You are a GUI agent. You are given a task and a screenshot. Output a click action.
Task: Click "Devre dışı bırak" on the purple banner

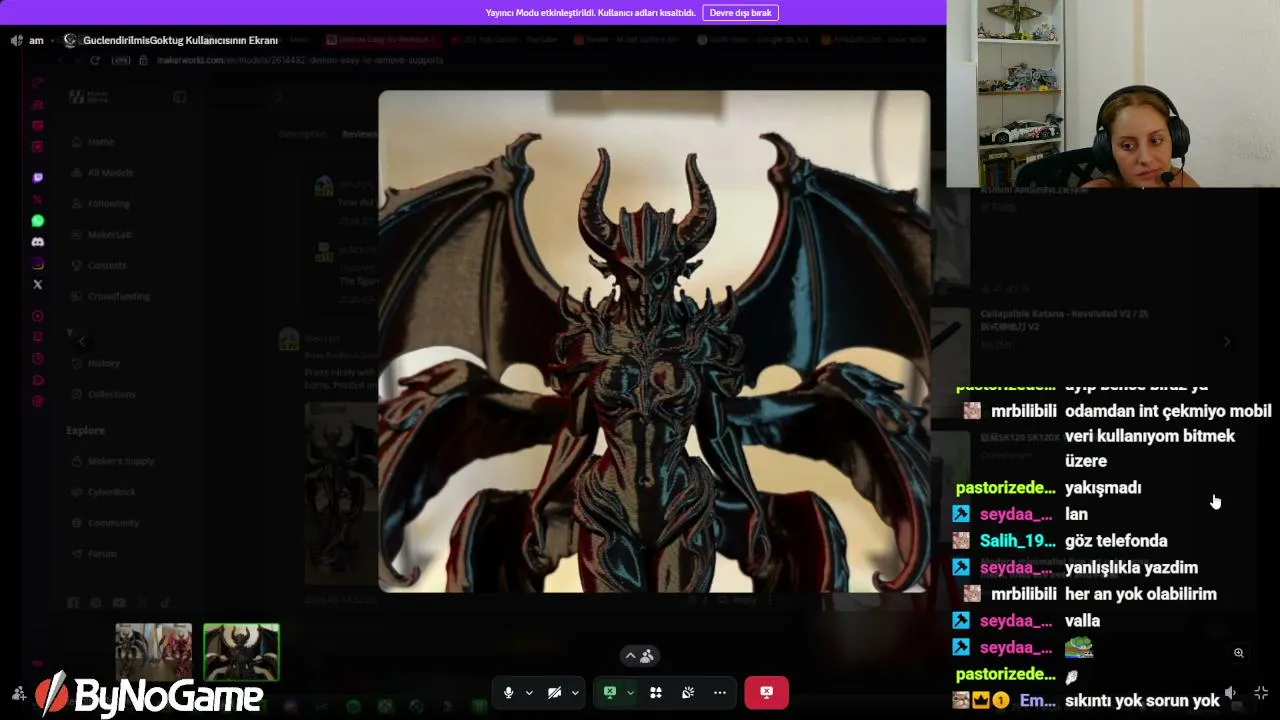click(740, 13)
